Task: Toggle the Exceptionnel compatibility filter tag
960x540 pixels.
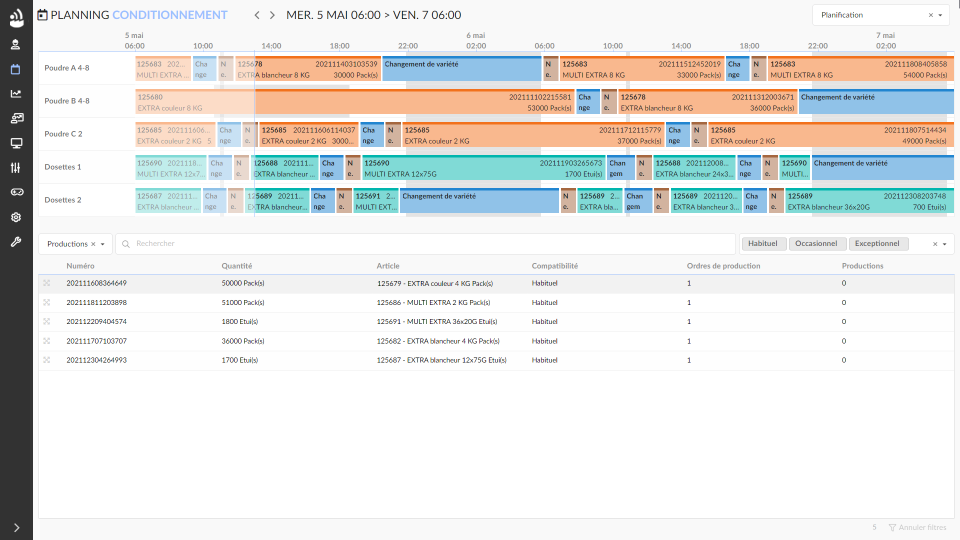Action: [879, 244]
